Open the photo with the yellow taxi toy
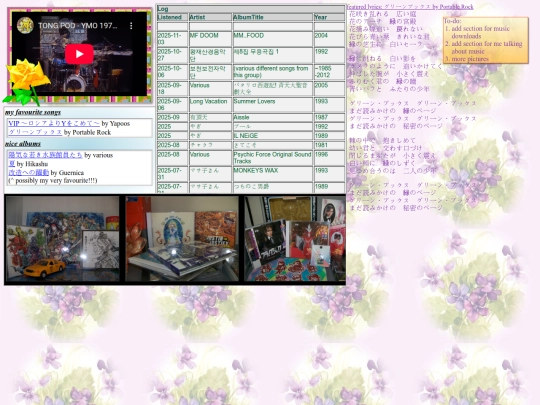 tap(63, 239)
